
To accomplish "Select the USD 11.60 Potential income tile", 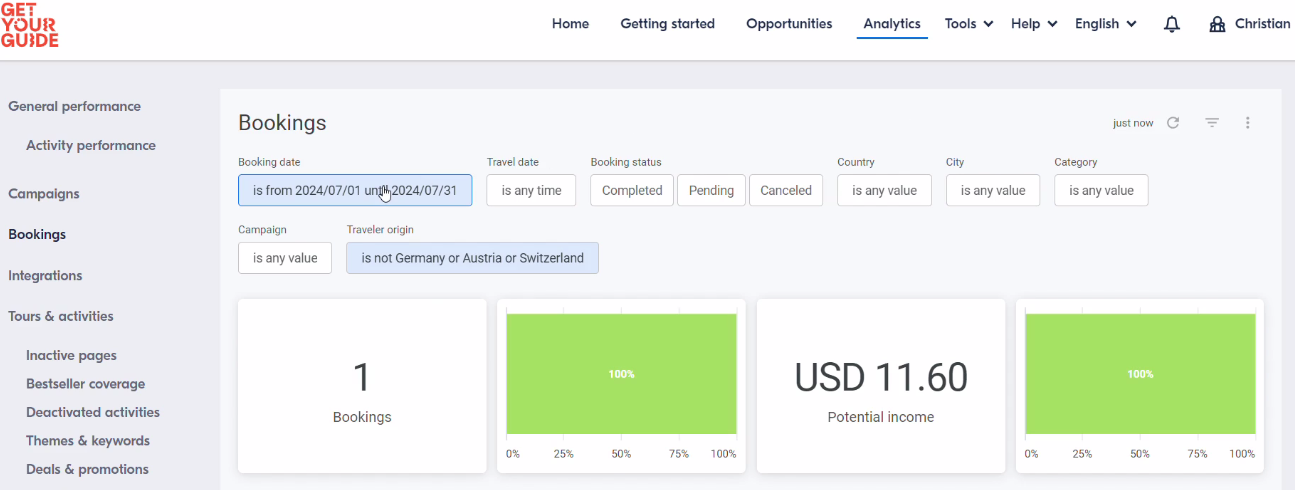I will [881, 386].
